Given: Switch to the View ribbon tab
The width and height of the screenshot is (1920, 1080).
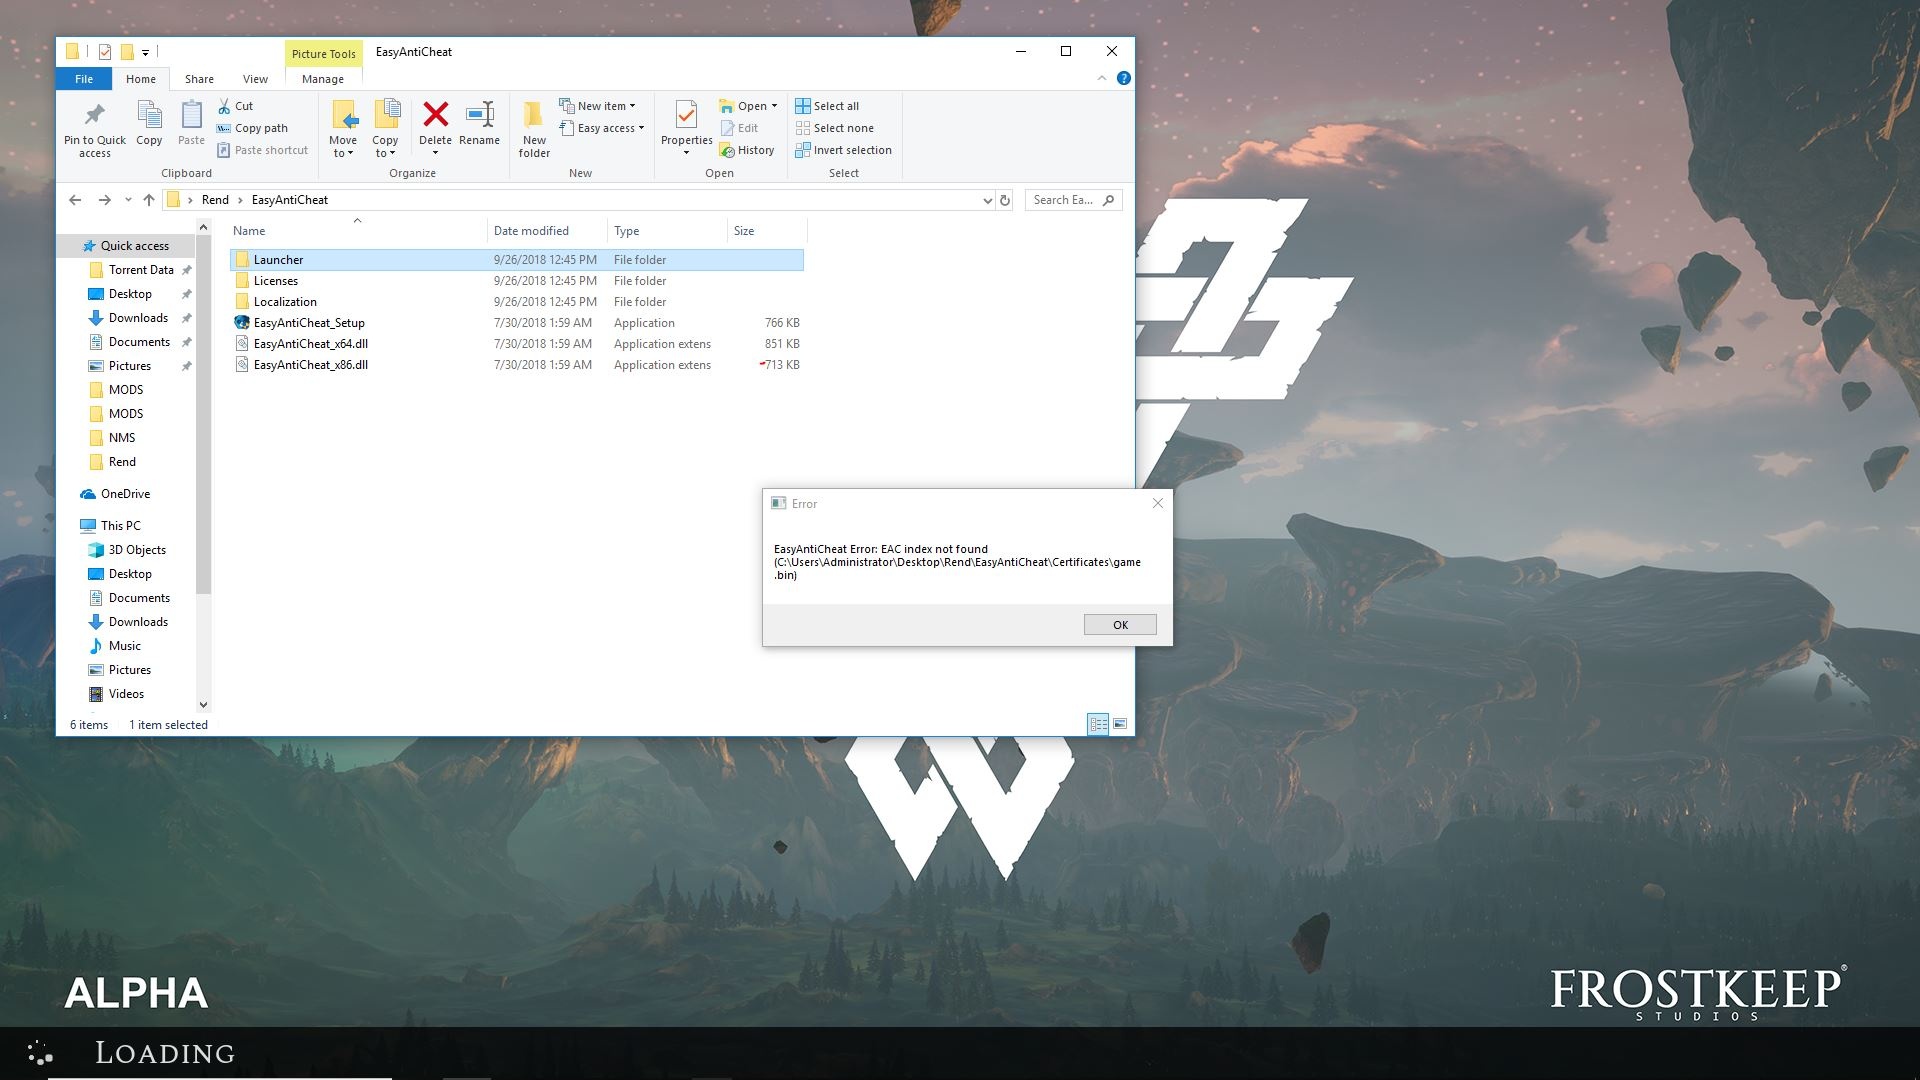Looking at the screenshot, I should point(255,79).
